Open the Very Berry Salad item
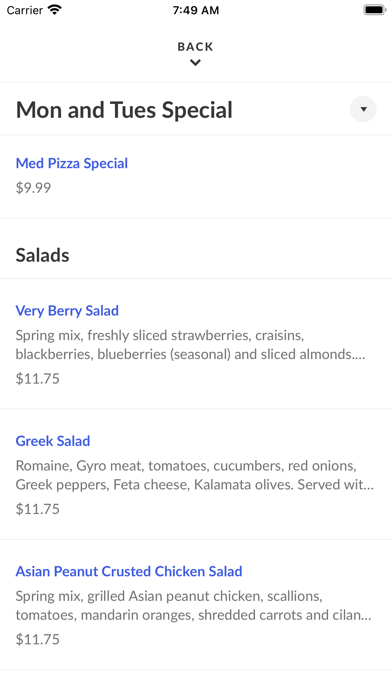 click(x=67, y=311)
